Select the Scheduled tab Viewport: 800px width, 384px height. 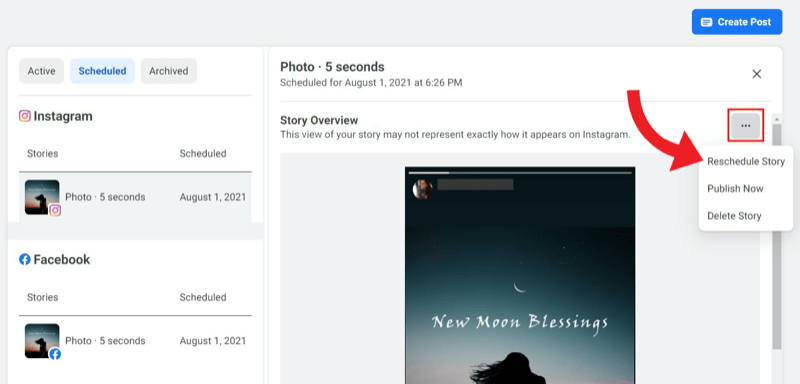pyautogui.click(x=102, y=71)
